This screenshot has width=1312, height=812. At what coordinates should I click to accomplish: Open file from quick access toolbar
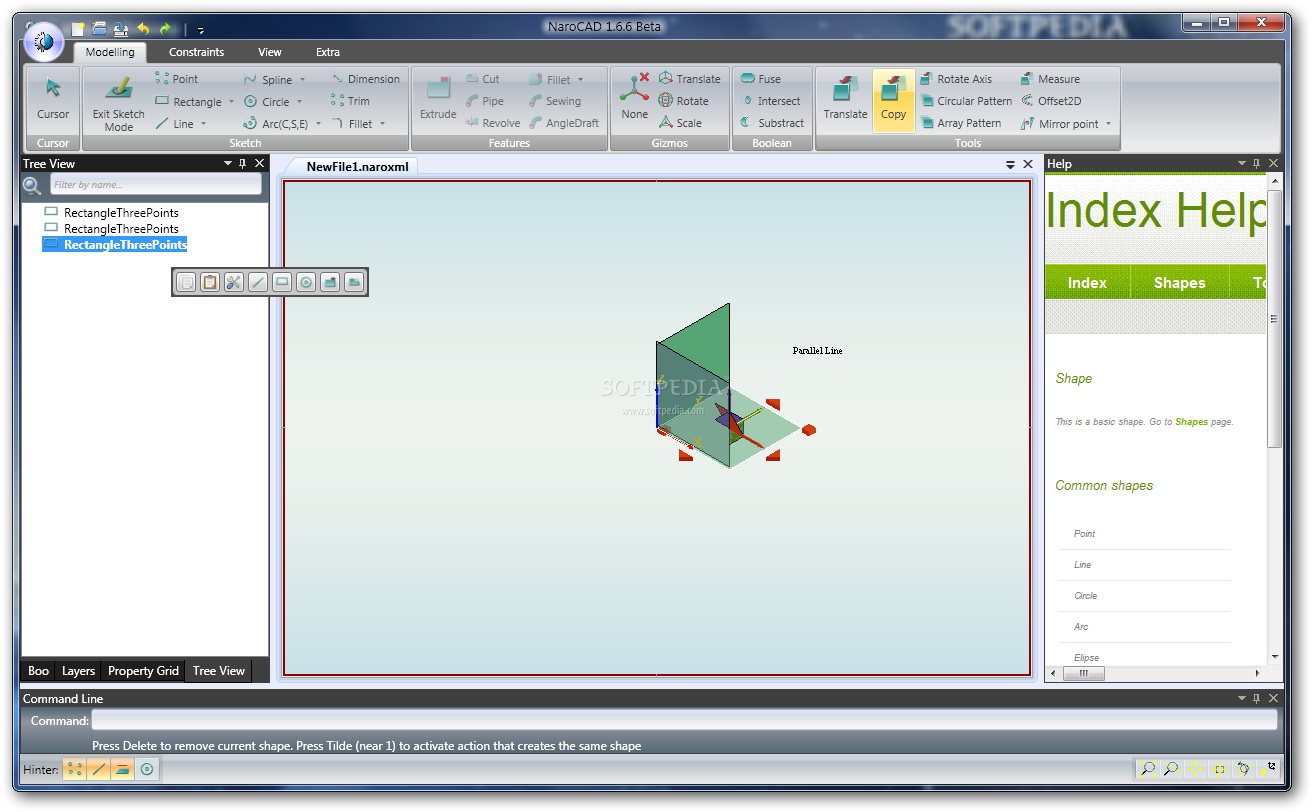[99, 29]
